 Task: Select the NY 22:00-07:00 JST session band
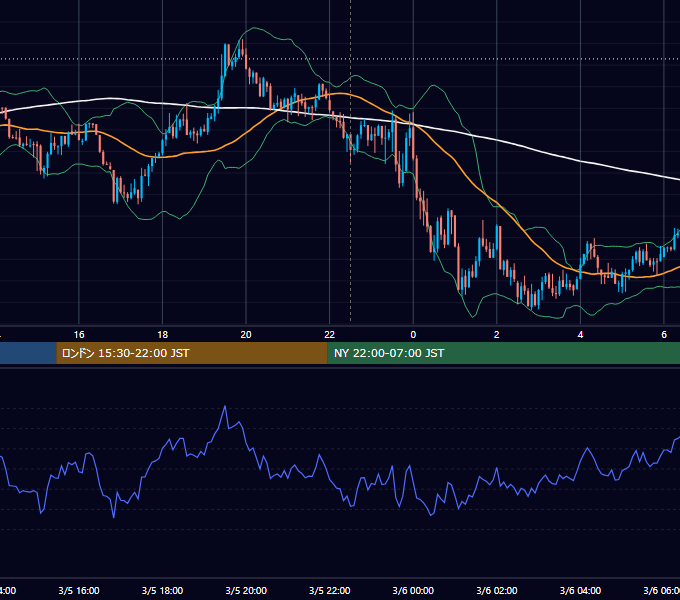coord(503,353)
